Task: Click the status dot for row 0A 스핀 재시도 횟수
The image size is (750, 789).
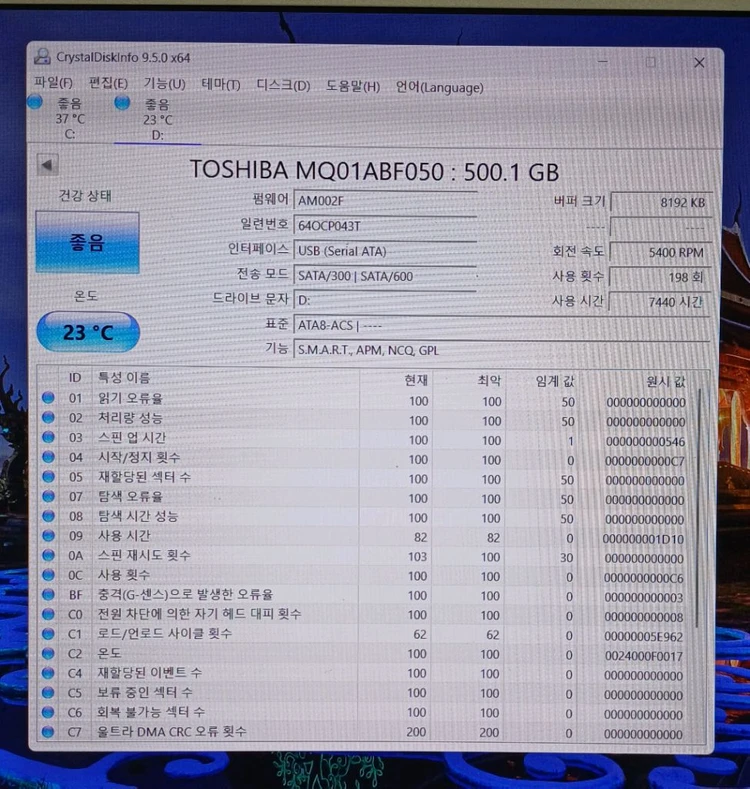Action: [x=48, y=555]
